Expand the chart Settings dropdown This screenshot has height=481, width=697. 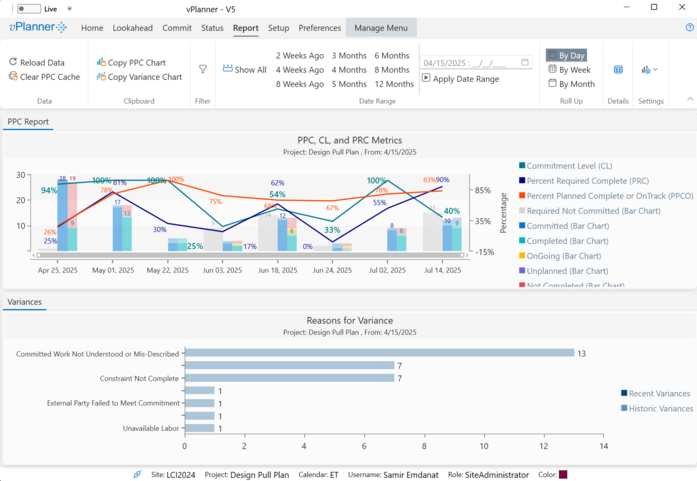click(x=650, y=69)
